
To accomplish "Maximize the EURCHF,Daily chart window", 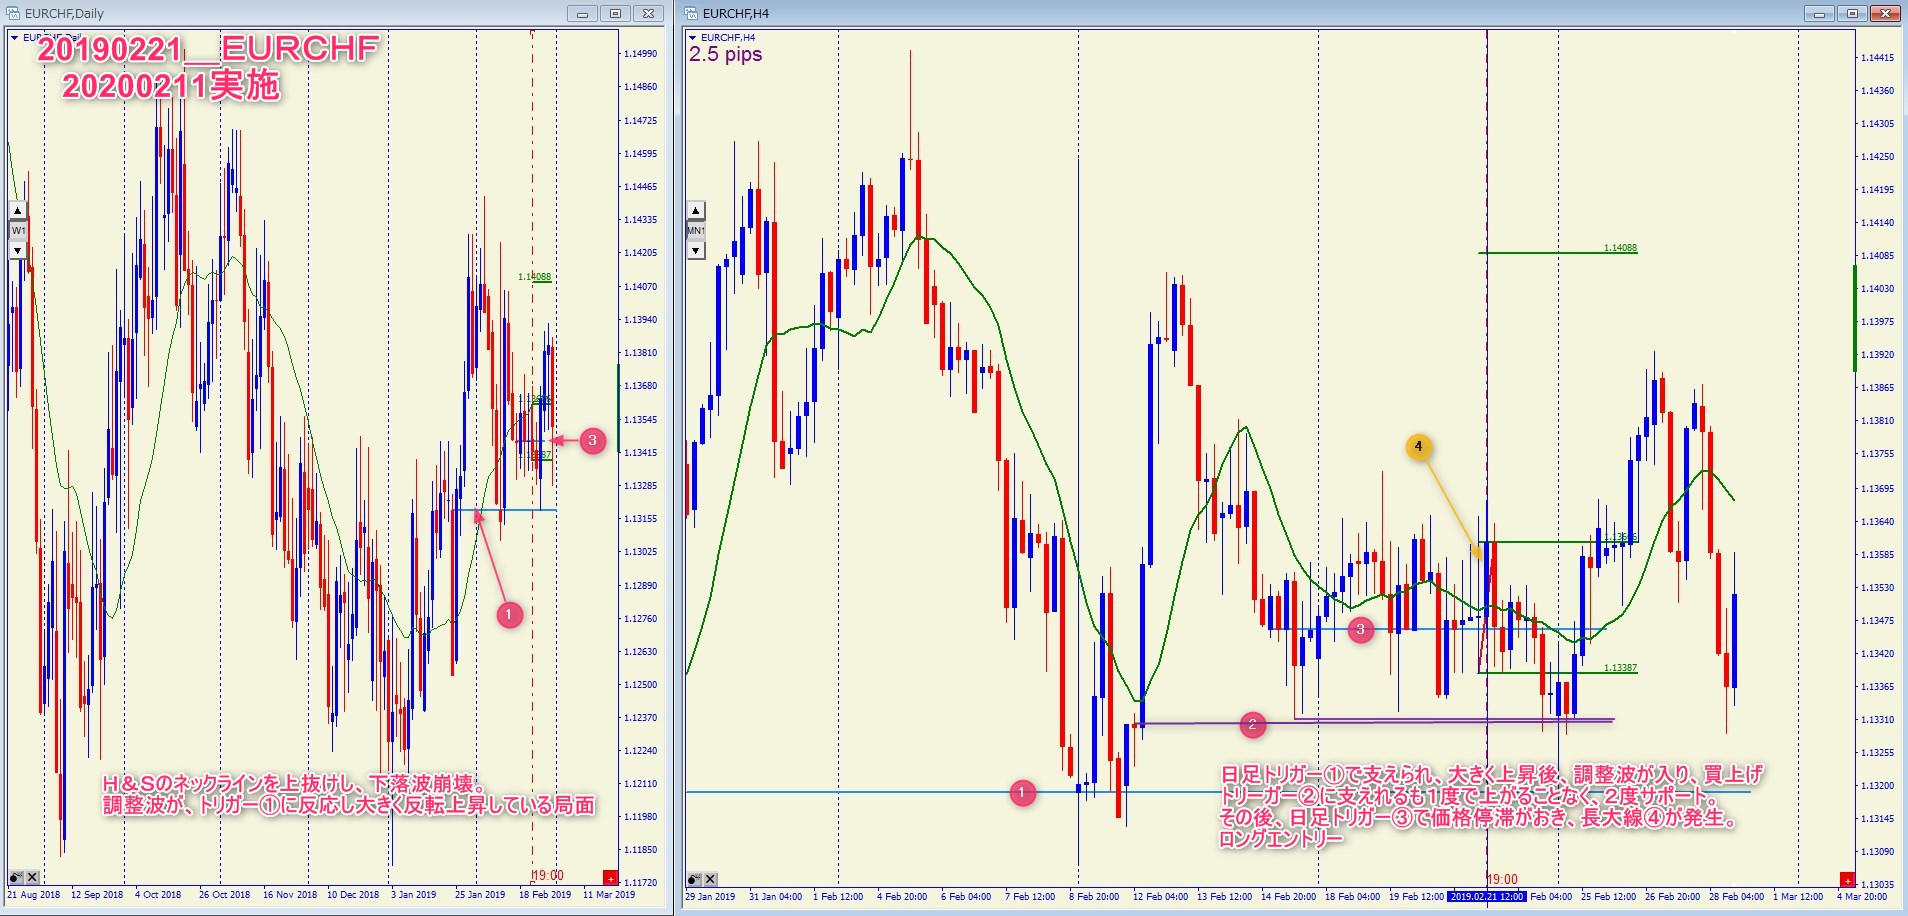I will [615, 13].
